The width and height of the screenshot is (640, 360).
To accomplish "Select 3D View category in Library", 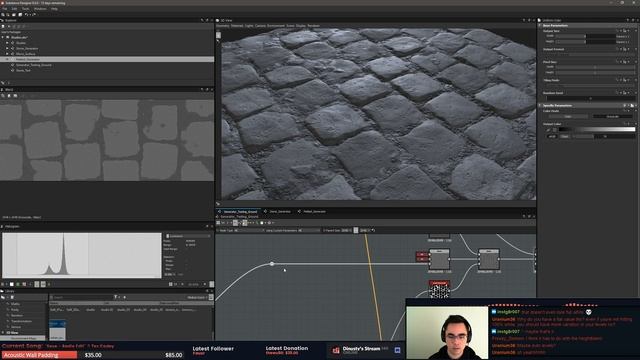I will (x=13, y=333).
